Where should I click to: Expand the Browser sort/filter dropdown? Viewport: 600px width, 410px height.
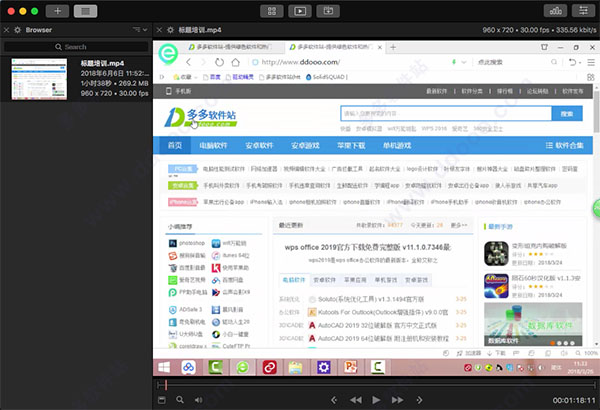click(140, 29)
